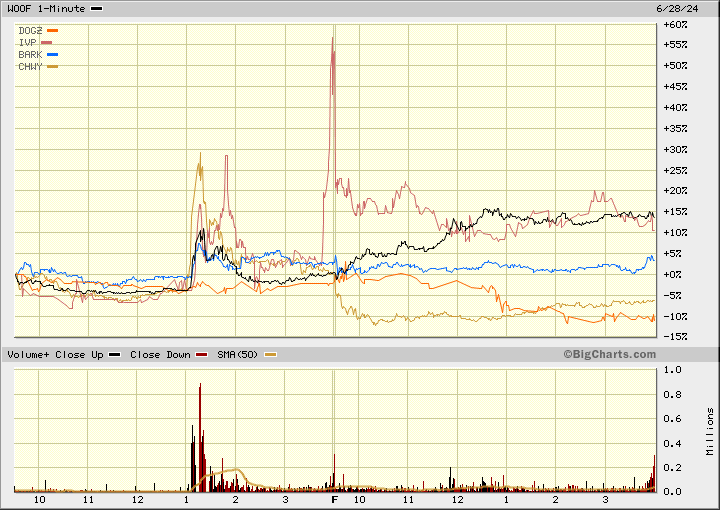Click the +15% axis label
The image size is (720, 510).
675,212
